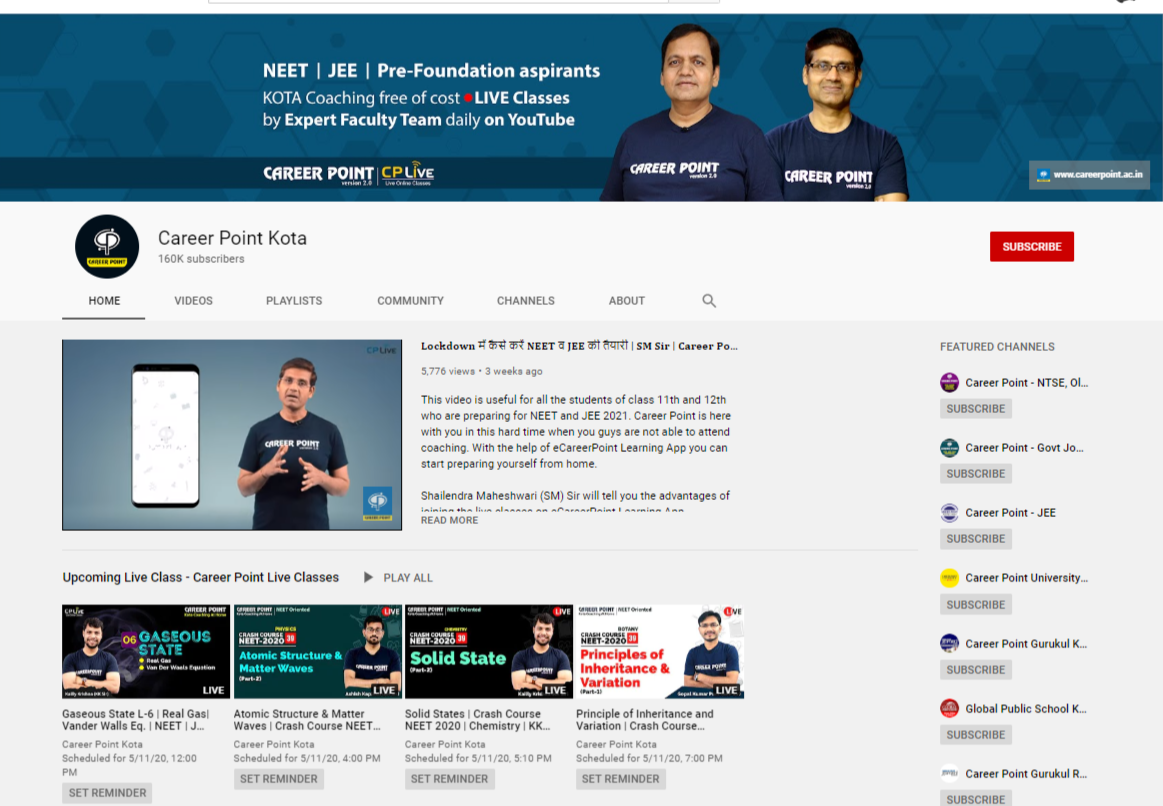
Task: Subscribe to Career Point Kota with red button
Action: (x=1032, y=246)
